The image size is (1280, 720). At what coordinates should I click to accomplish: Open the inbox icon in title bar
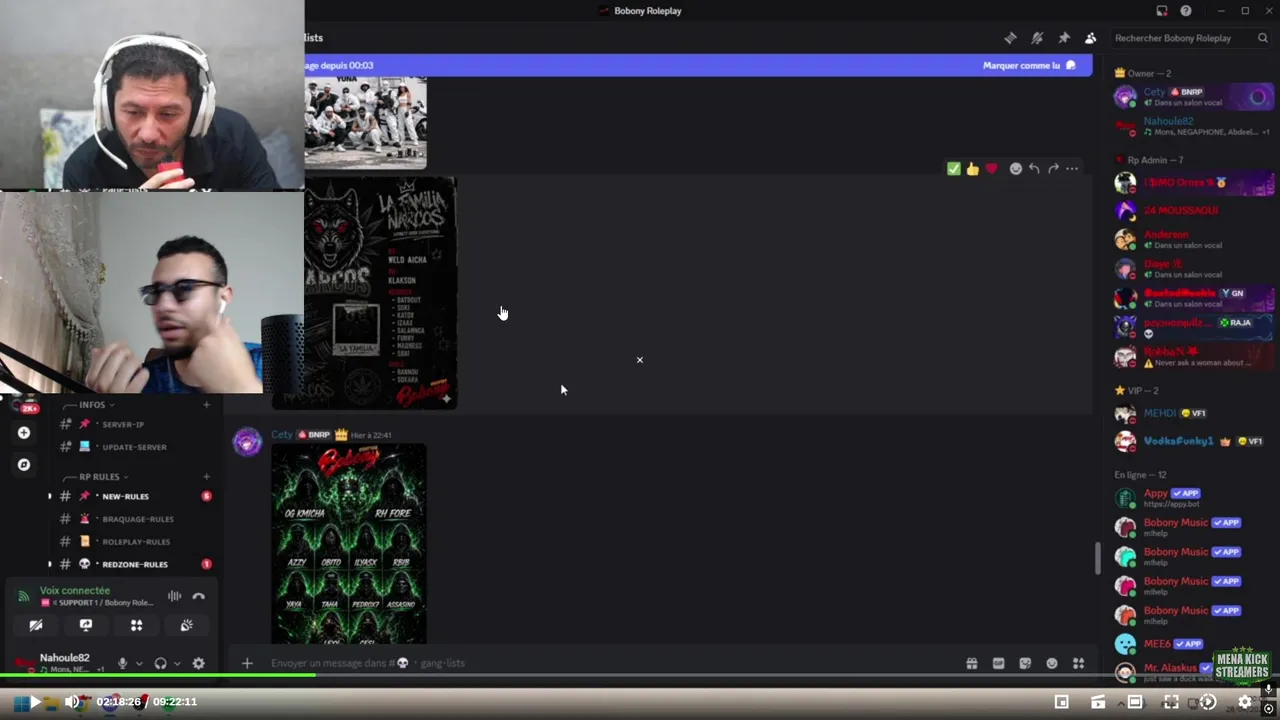tap(1162, 11)
